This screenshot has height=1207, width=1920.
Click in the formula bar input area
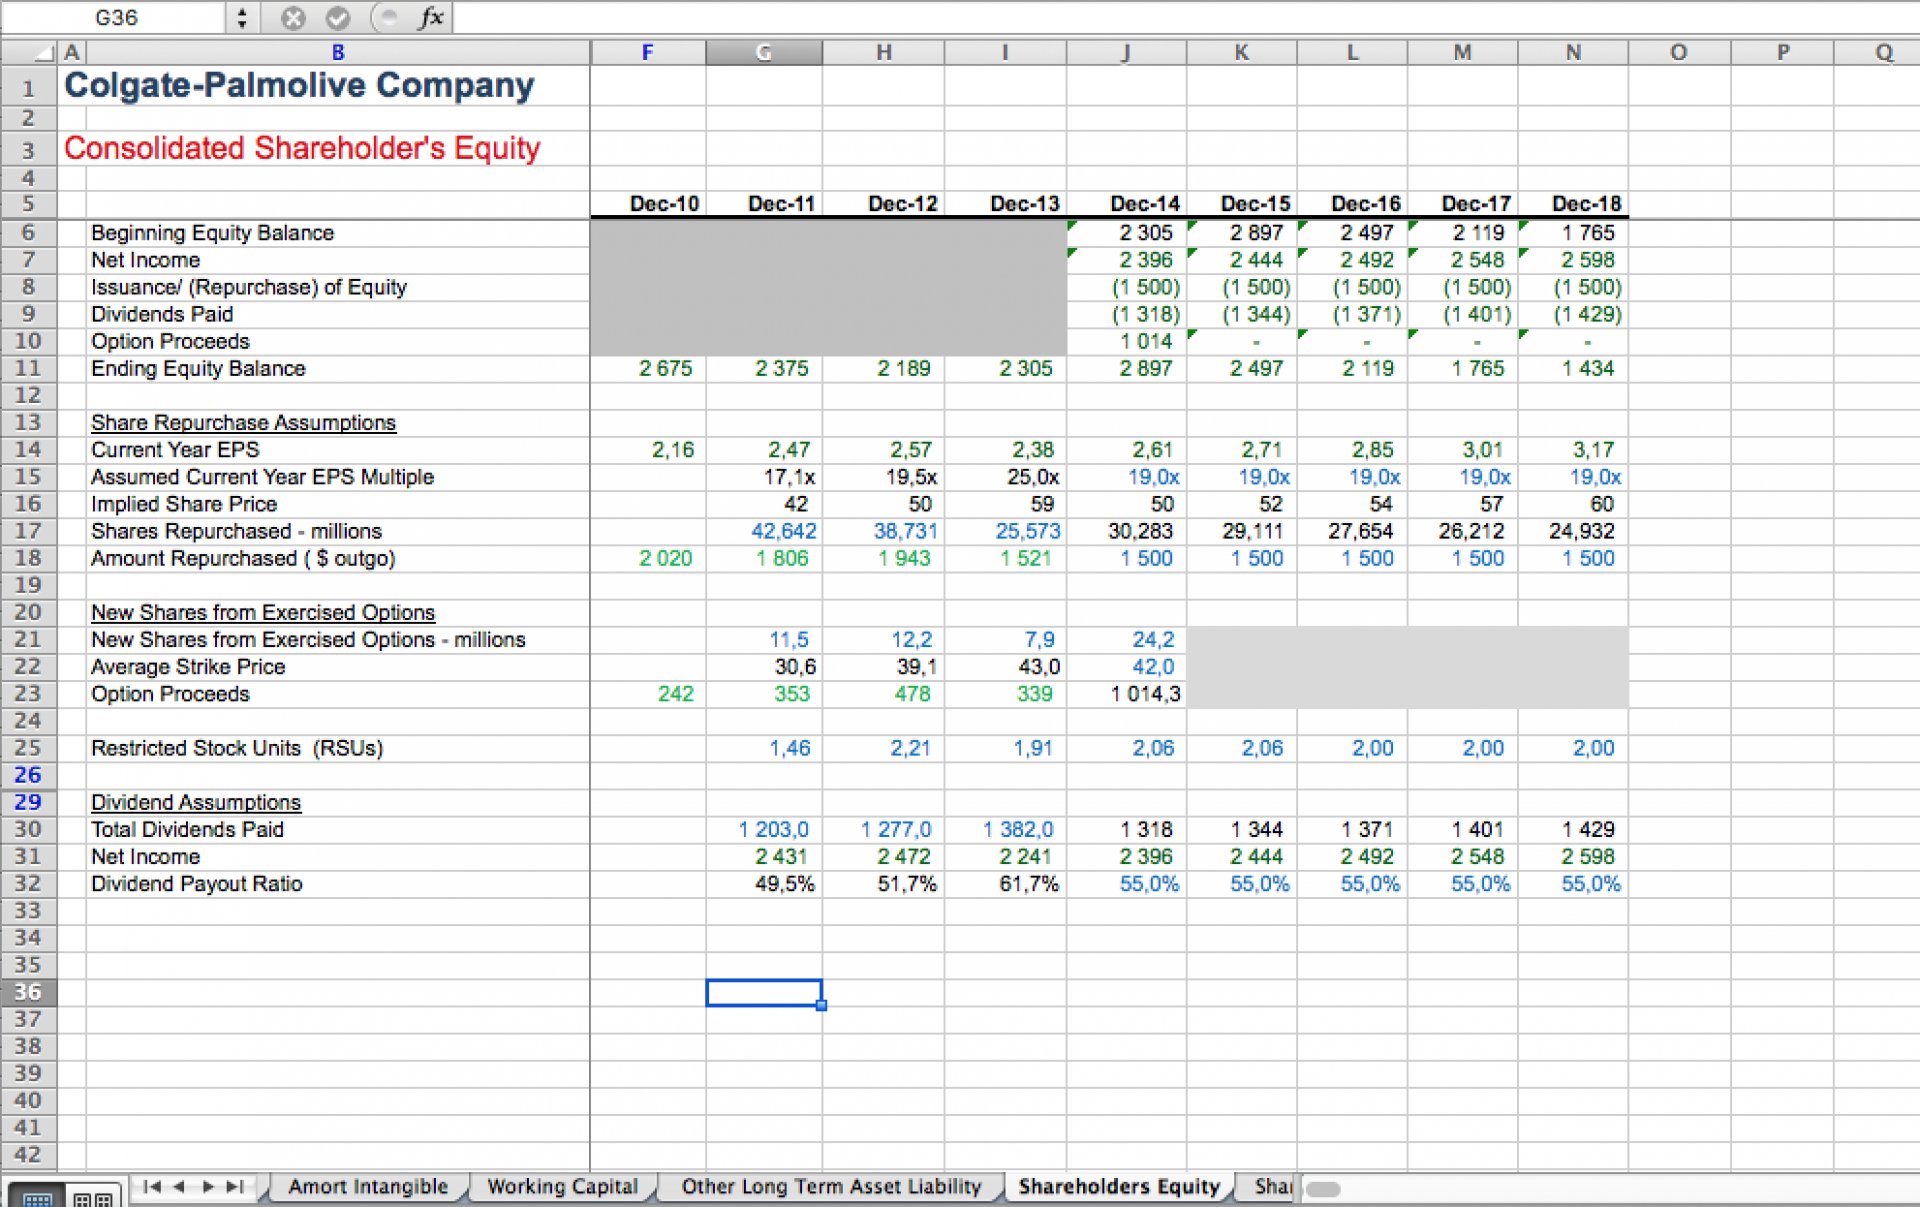point(1185,18)
